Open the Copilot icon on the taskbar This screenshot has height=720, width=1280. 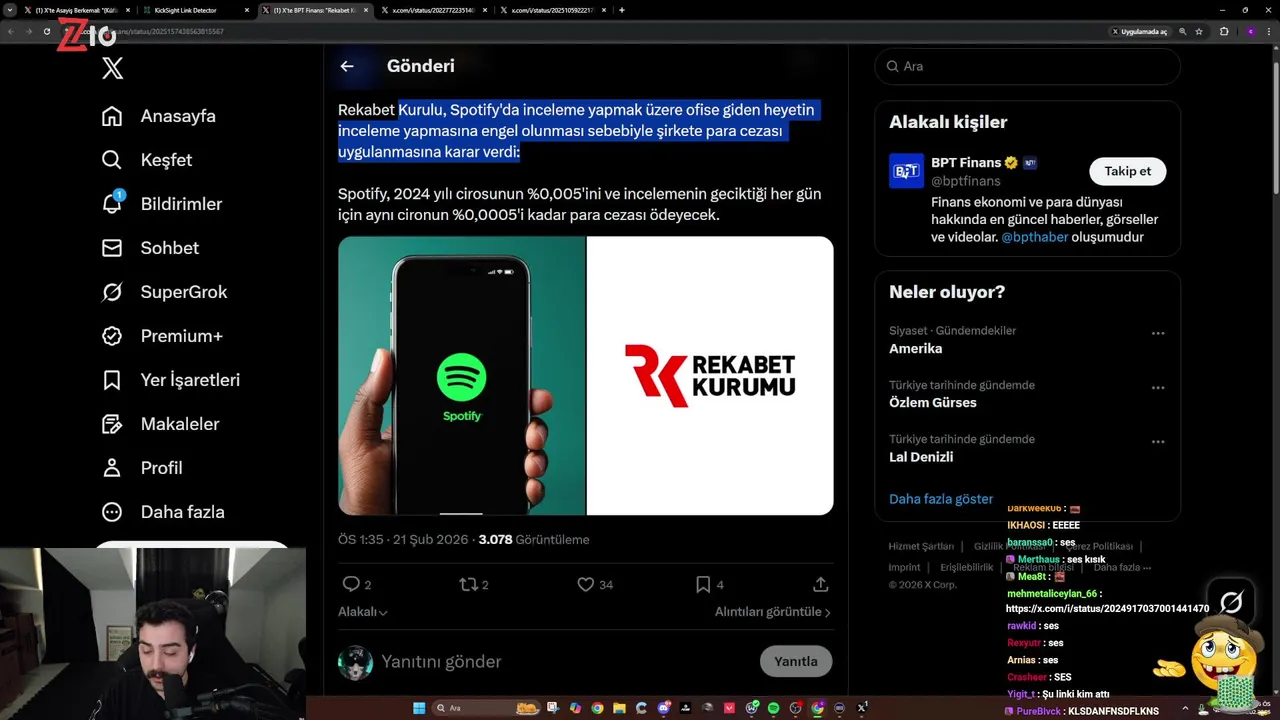tap(575, 708)
